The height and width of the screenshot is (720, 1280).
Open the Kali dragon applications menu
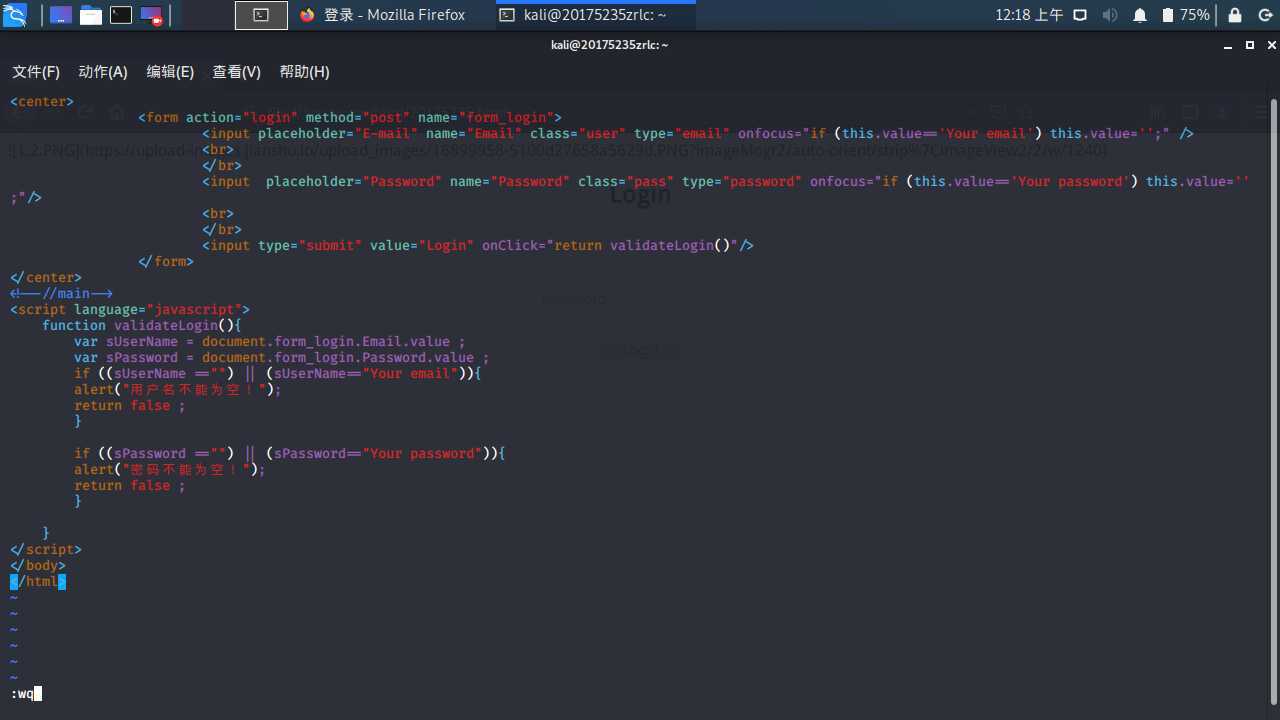(x=15, y=15)
